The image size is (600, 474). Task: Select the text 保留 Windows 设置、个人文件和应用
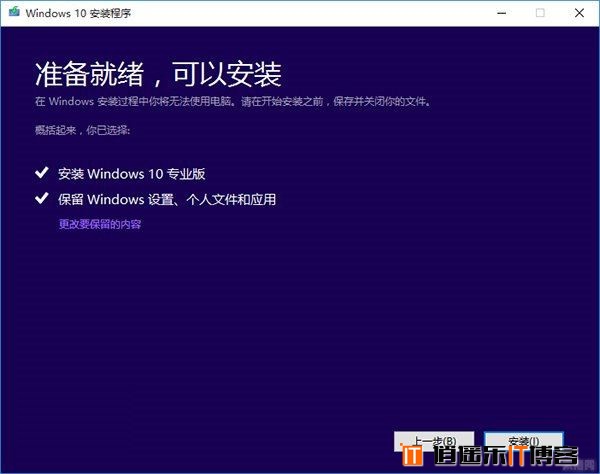(x=167, y=199)
